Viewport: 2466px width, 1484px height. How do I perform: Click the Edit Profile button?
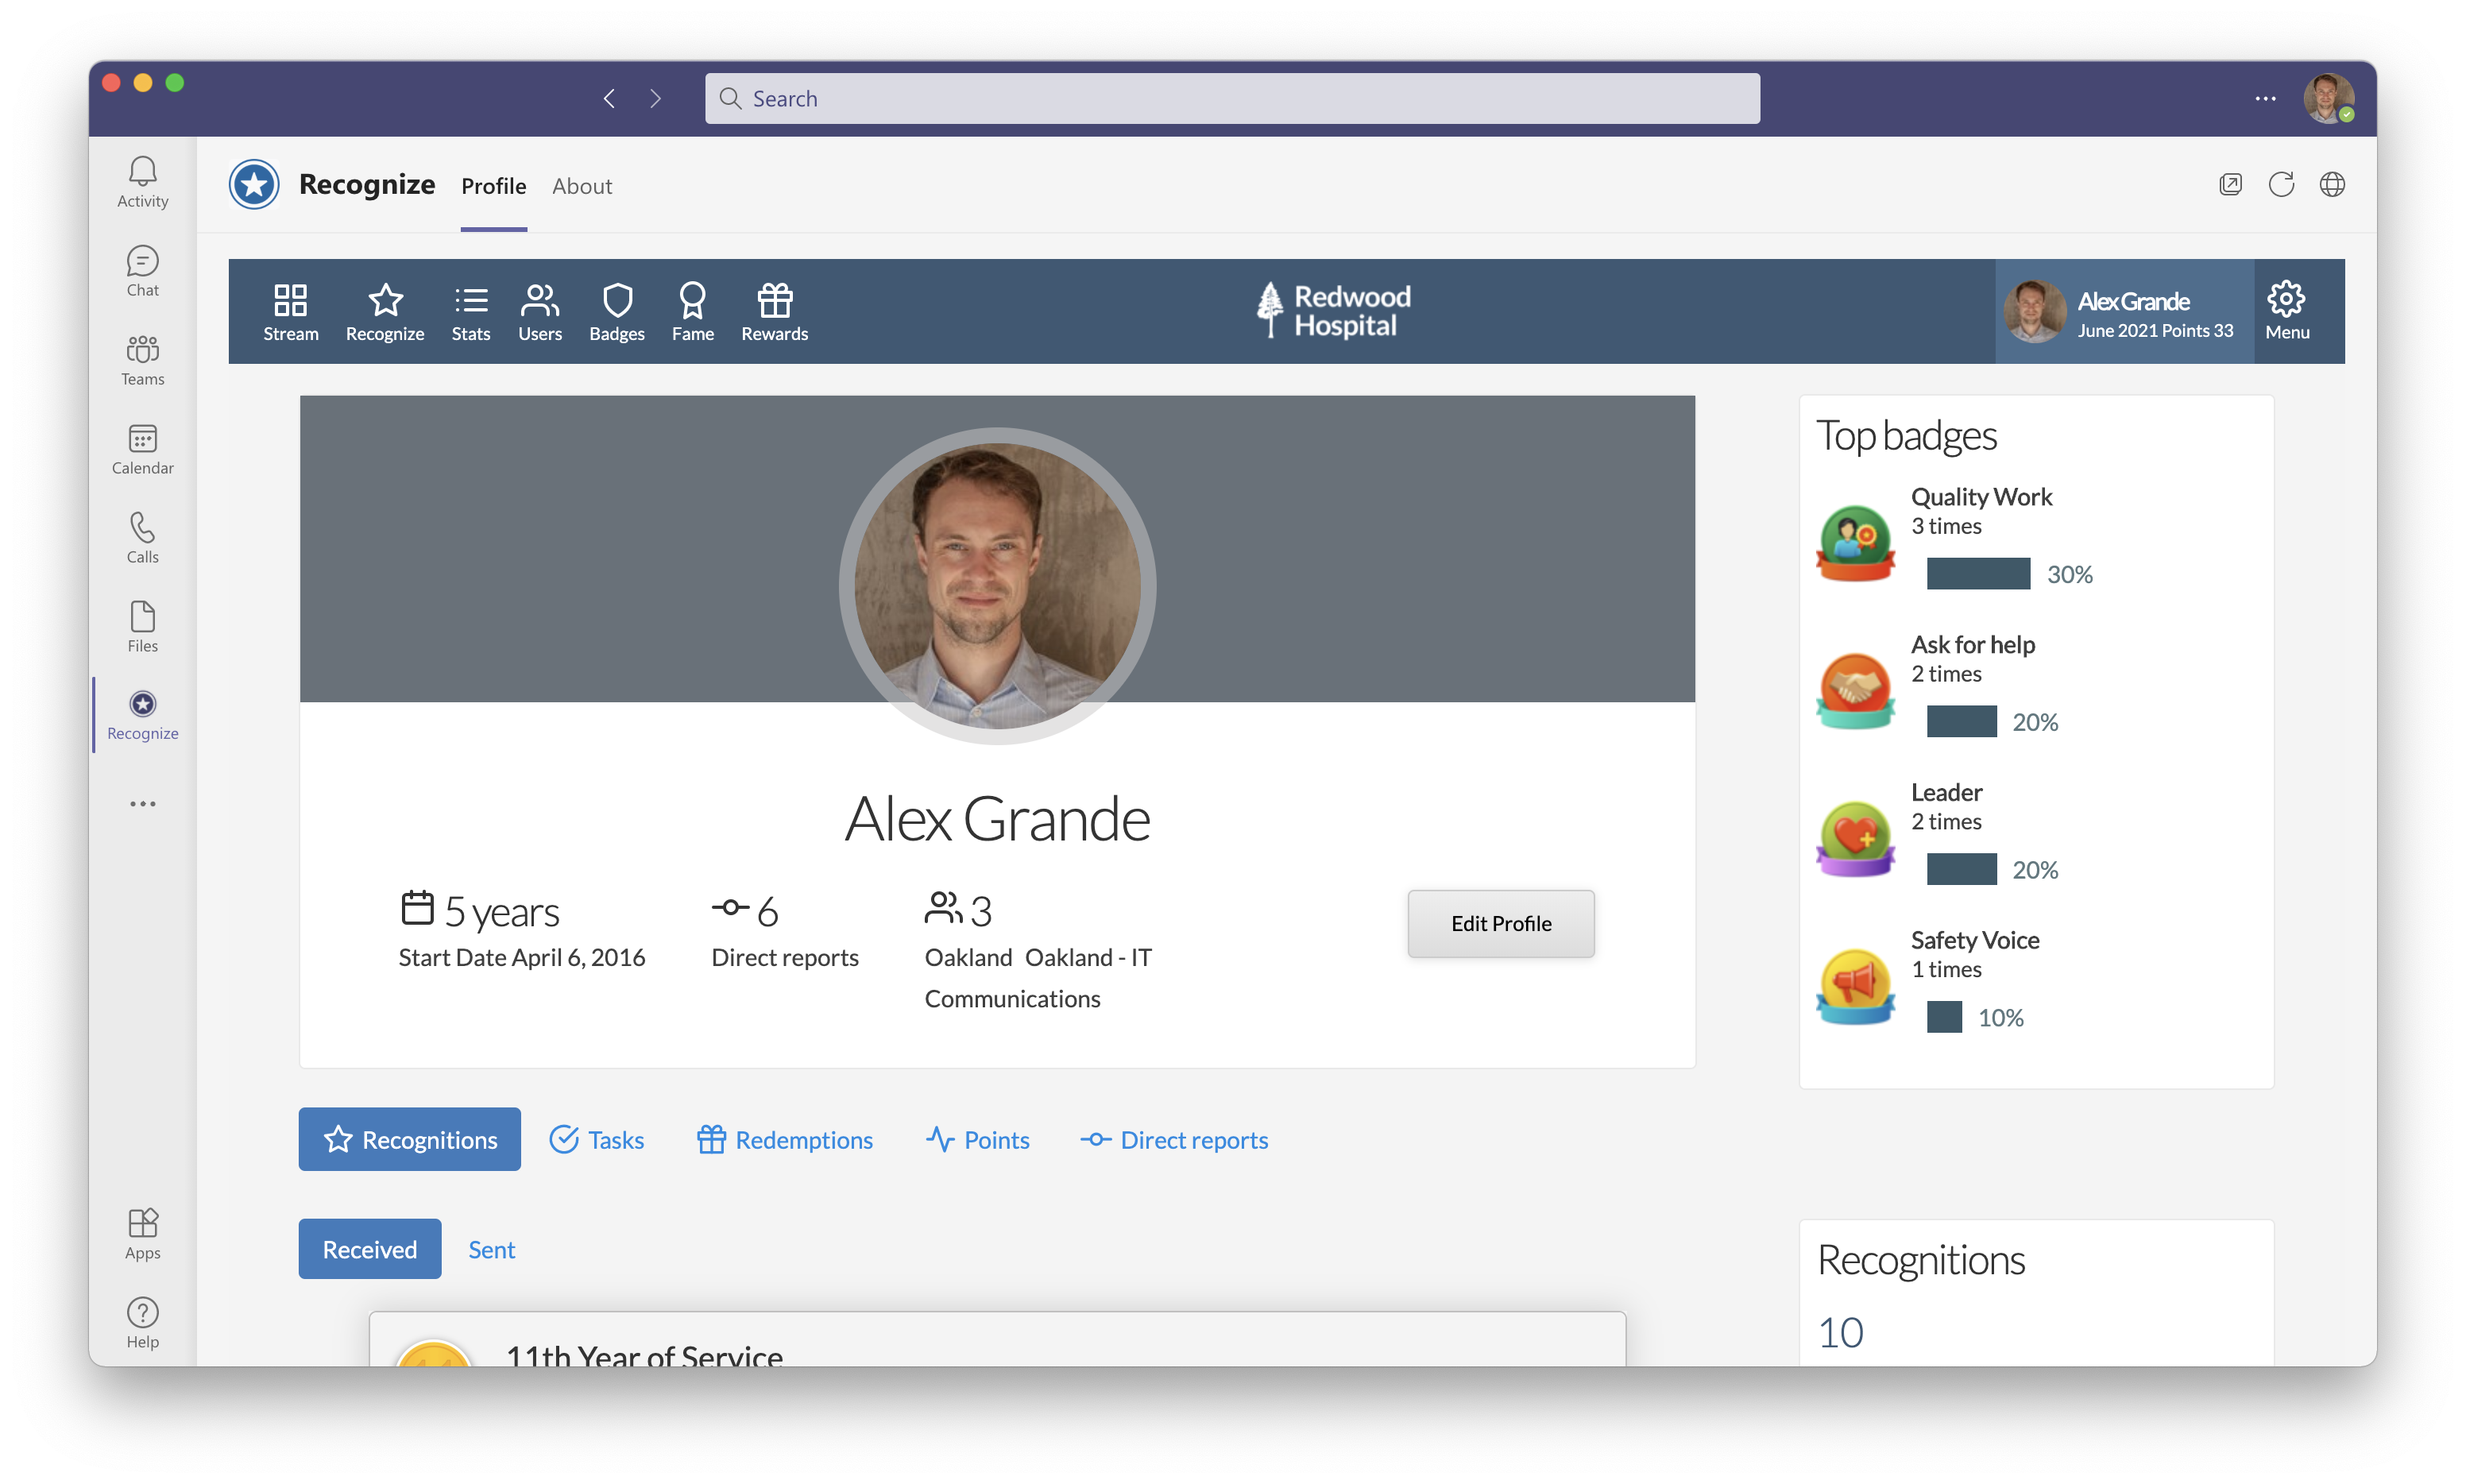pos(1500,923)
